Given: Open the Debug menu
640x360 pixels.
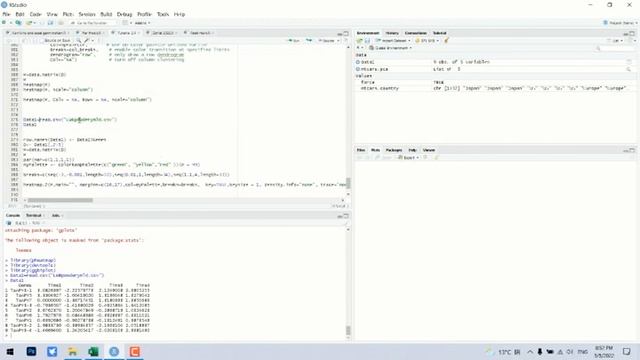Looking at the screenshot, I should coord(124,14).
